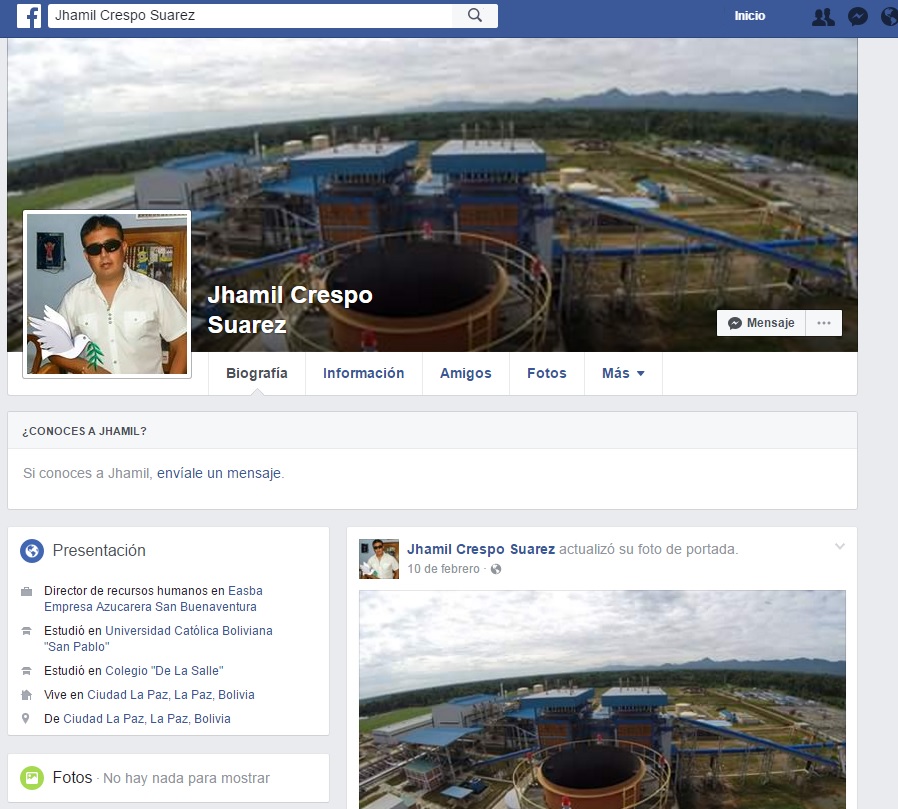The image size is (898, 809).
Task: Switch to the Biografía tab
Action: [257, 373]
